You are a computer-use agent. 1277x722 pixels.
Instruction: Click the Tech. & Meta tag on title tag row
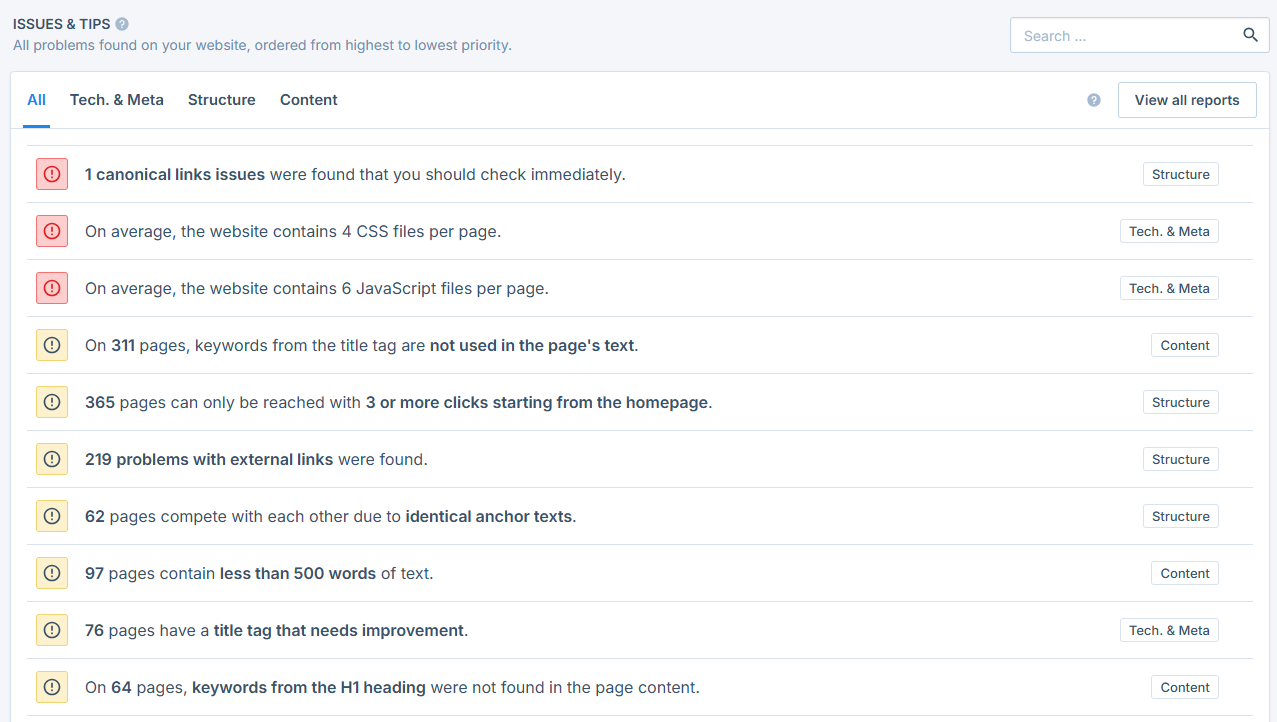1168,630
